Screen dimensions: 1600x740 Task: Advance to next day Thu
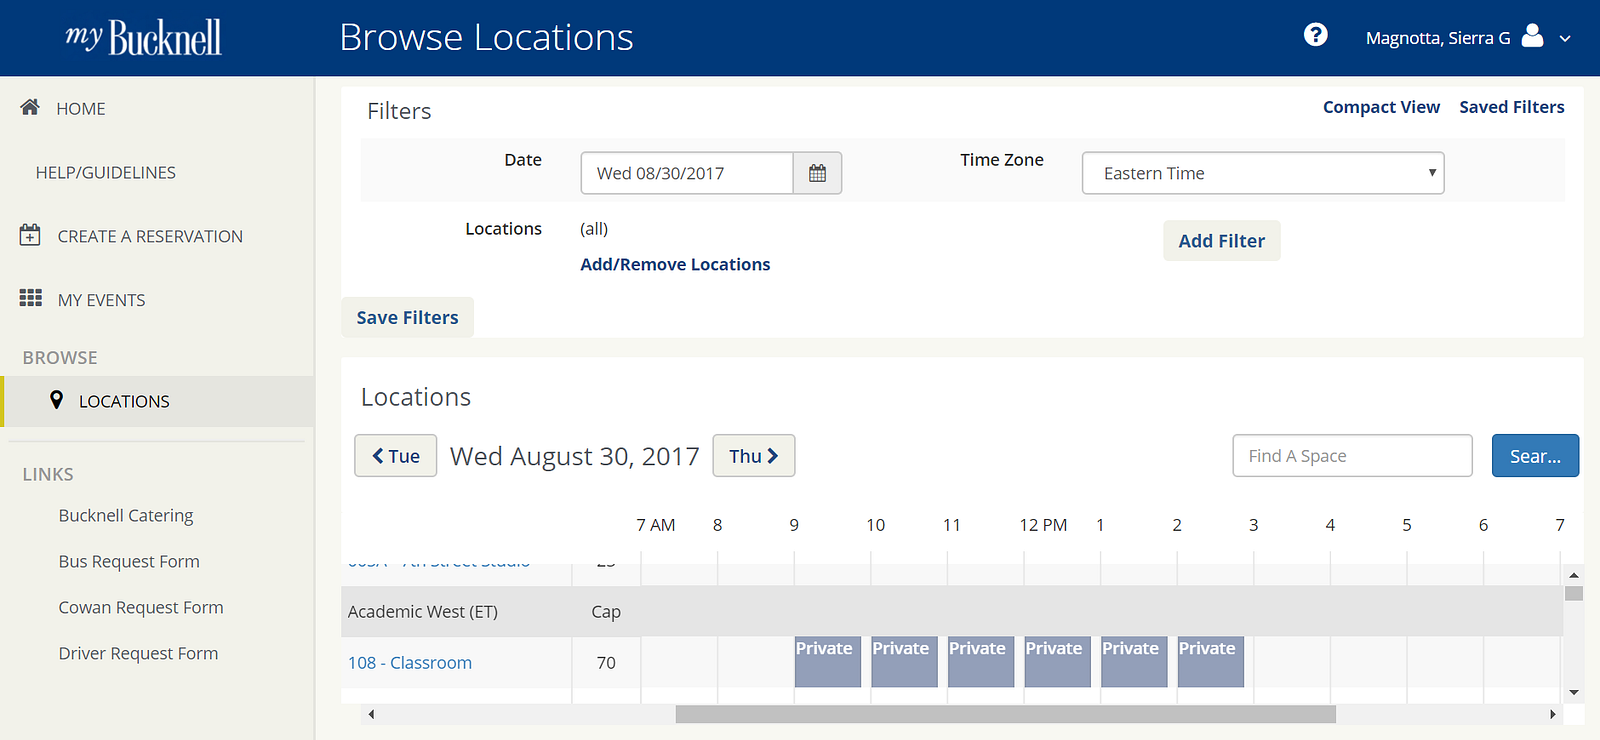click(753, 456)
